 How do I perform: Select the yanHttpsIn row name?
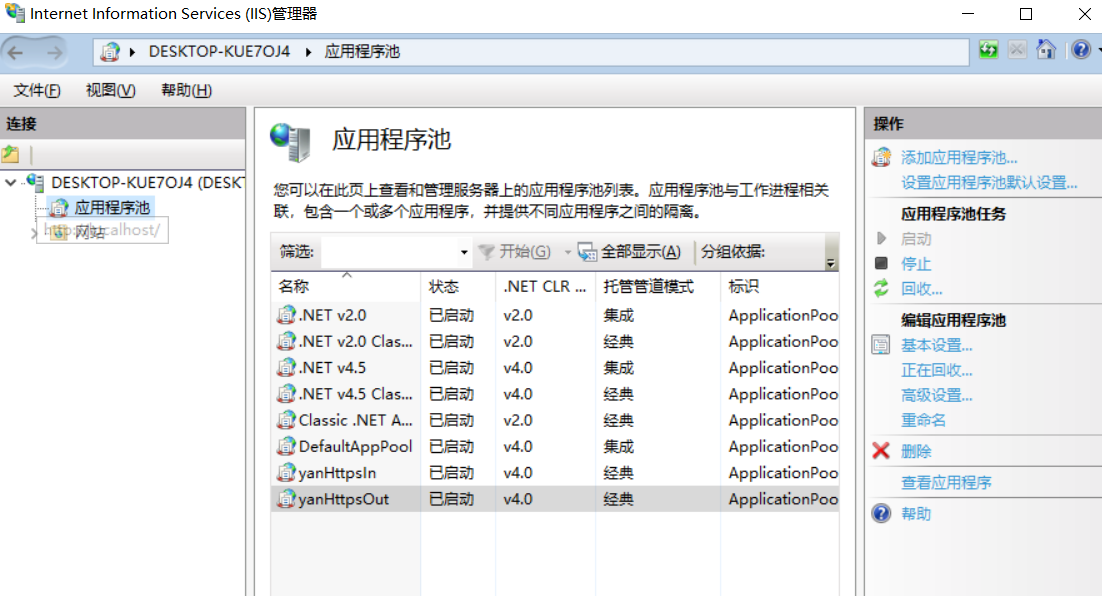pyautogui.click(x=337, y=473)
